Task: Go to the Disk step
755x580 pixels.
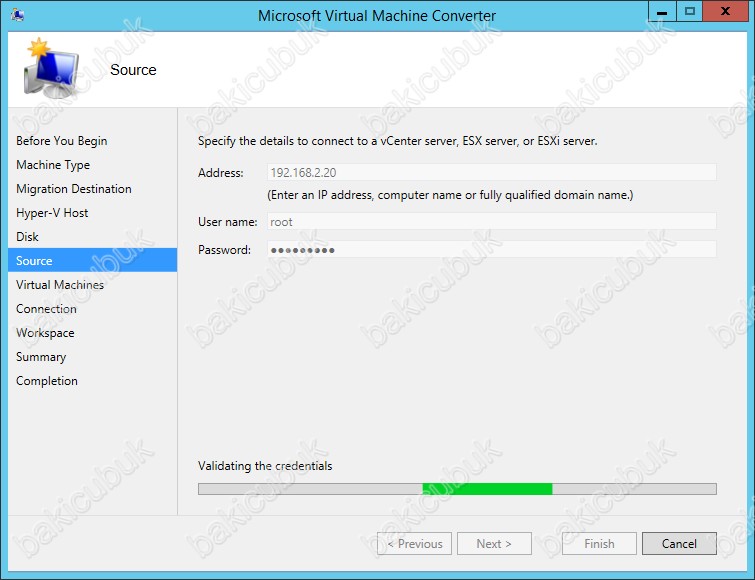Action: (27, 237)
